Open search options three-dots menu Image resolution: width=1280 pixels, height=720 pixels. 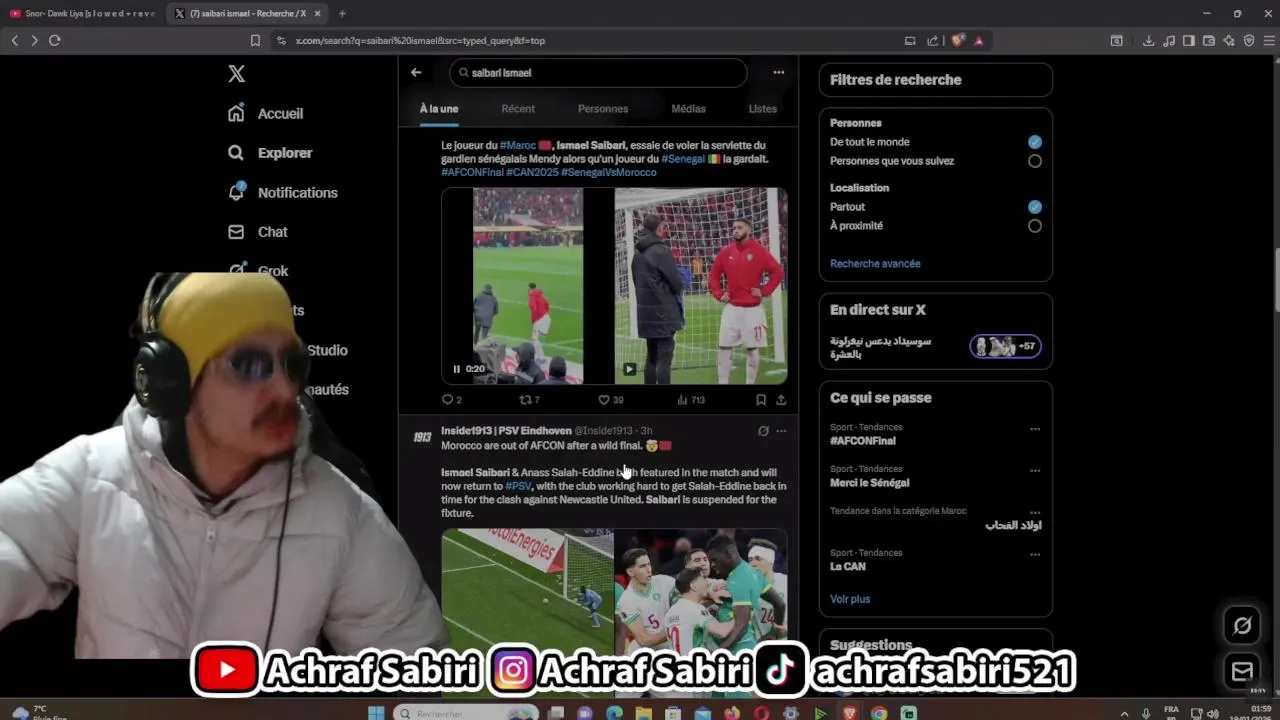pos(778,72)
